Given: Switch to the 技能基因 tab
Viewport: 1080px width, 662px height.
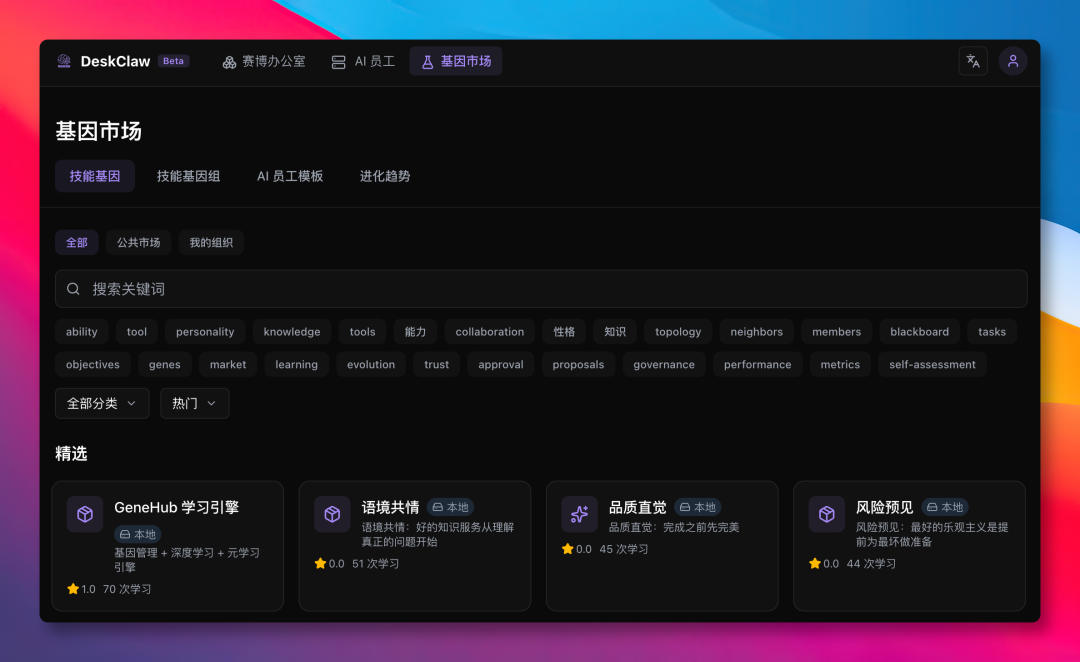Looking at the screenshot, I should 95,176.
